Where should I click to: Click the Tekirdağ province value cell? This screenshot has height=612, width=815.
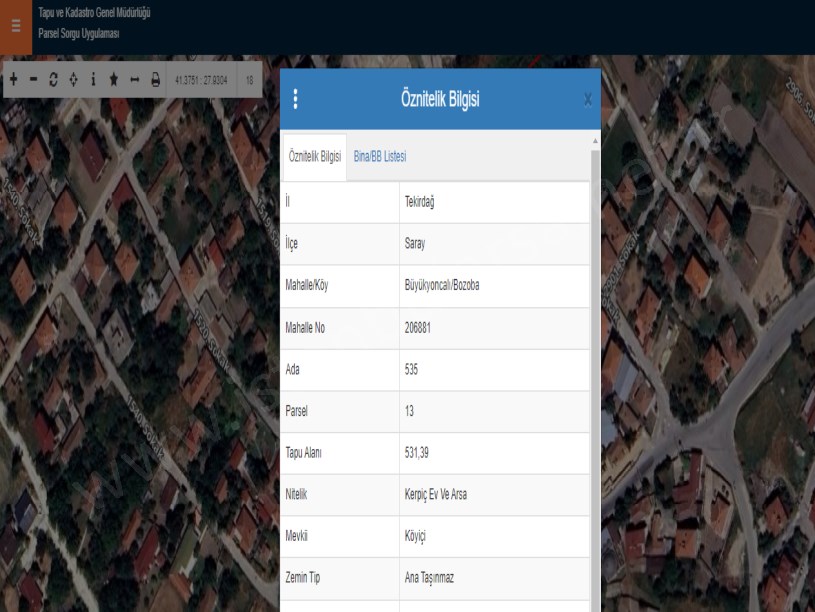coord(494,202)
